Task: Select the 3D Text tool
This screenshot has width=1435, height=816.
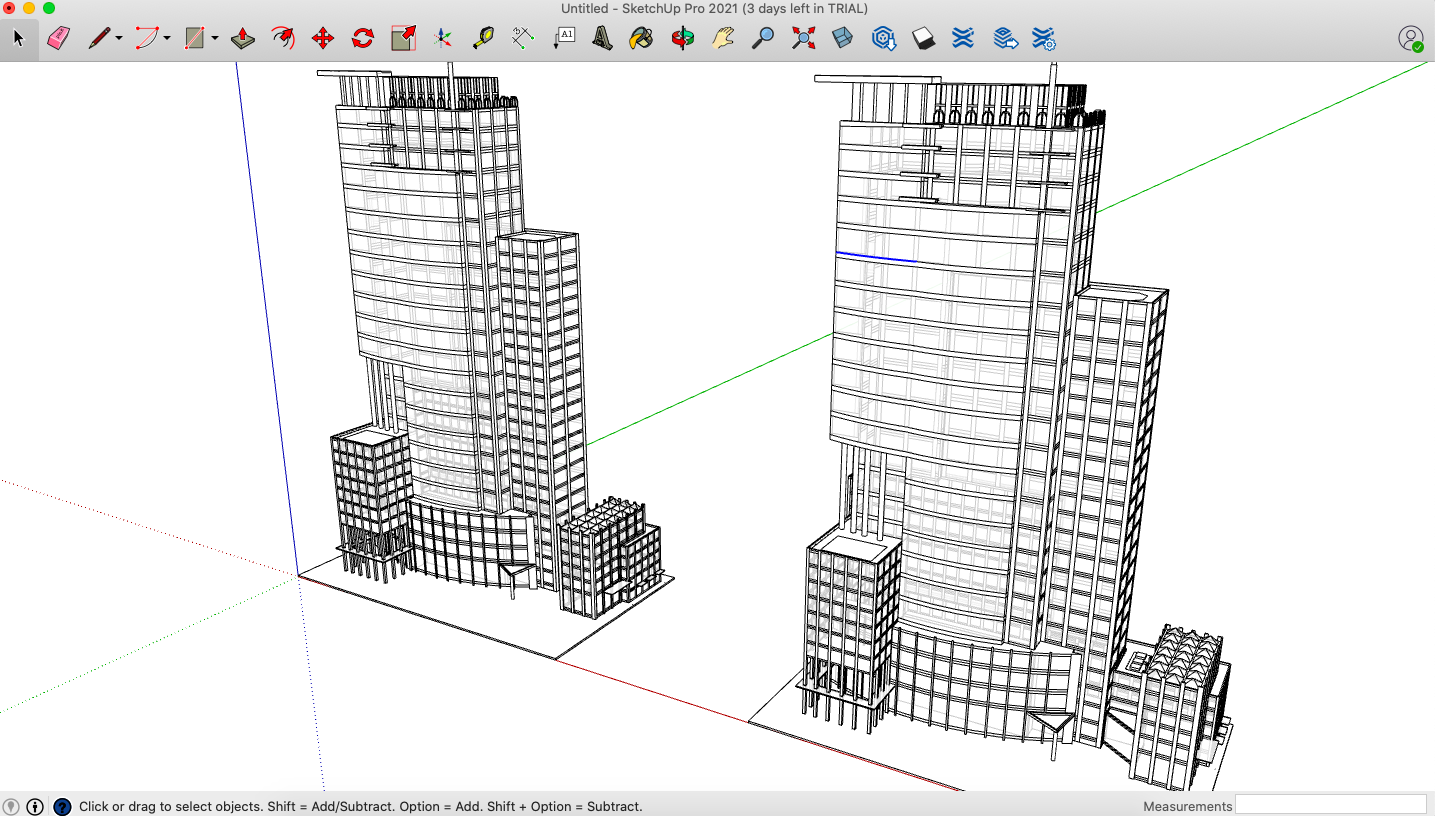Action: [x=602, y=39]
